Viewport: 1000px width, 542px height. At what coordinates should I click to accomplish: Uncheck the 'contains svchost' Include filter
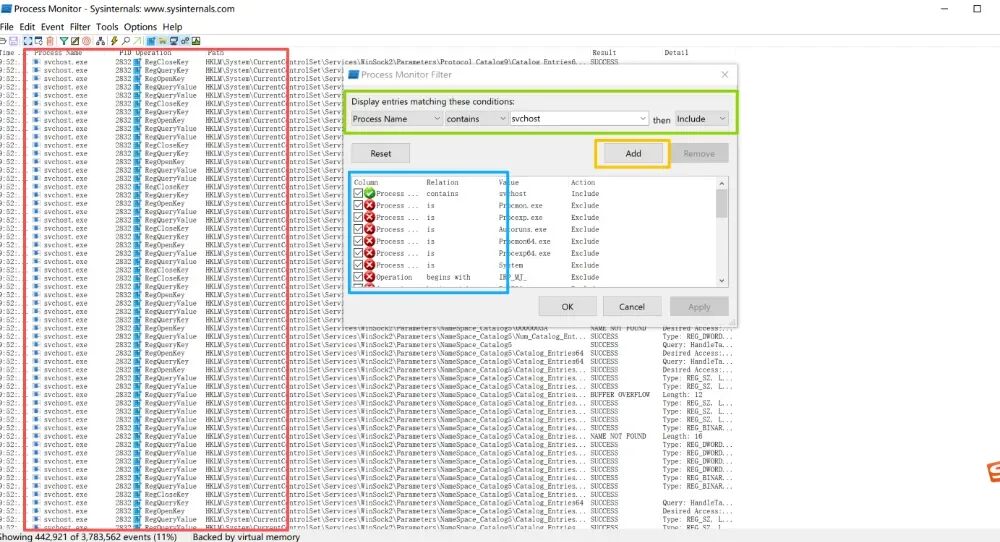tap(359, 193)
